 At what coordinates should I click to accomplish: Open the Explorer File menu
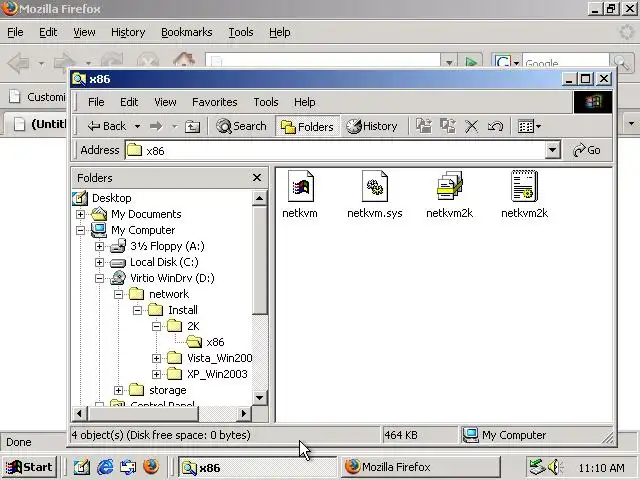[96, 102]
